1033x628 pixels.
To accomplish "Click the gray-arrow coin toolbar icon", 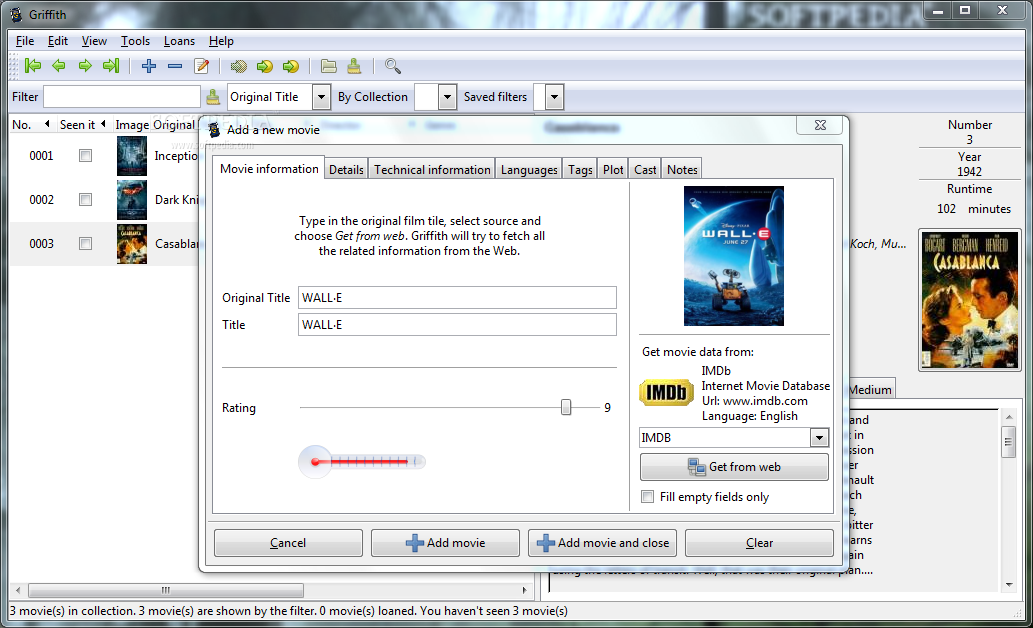I will (238, 67).
